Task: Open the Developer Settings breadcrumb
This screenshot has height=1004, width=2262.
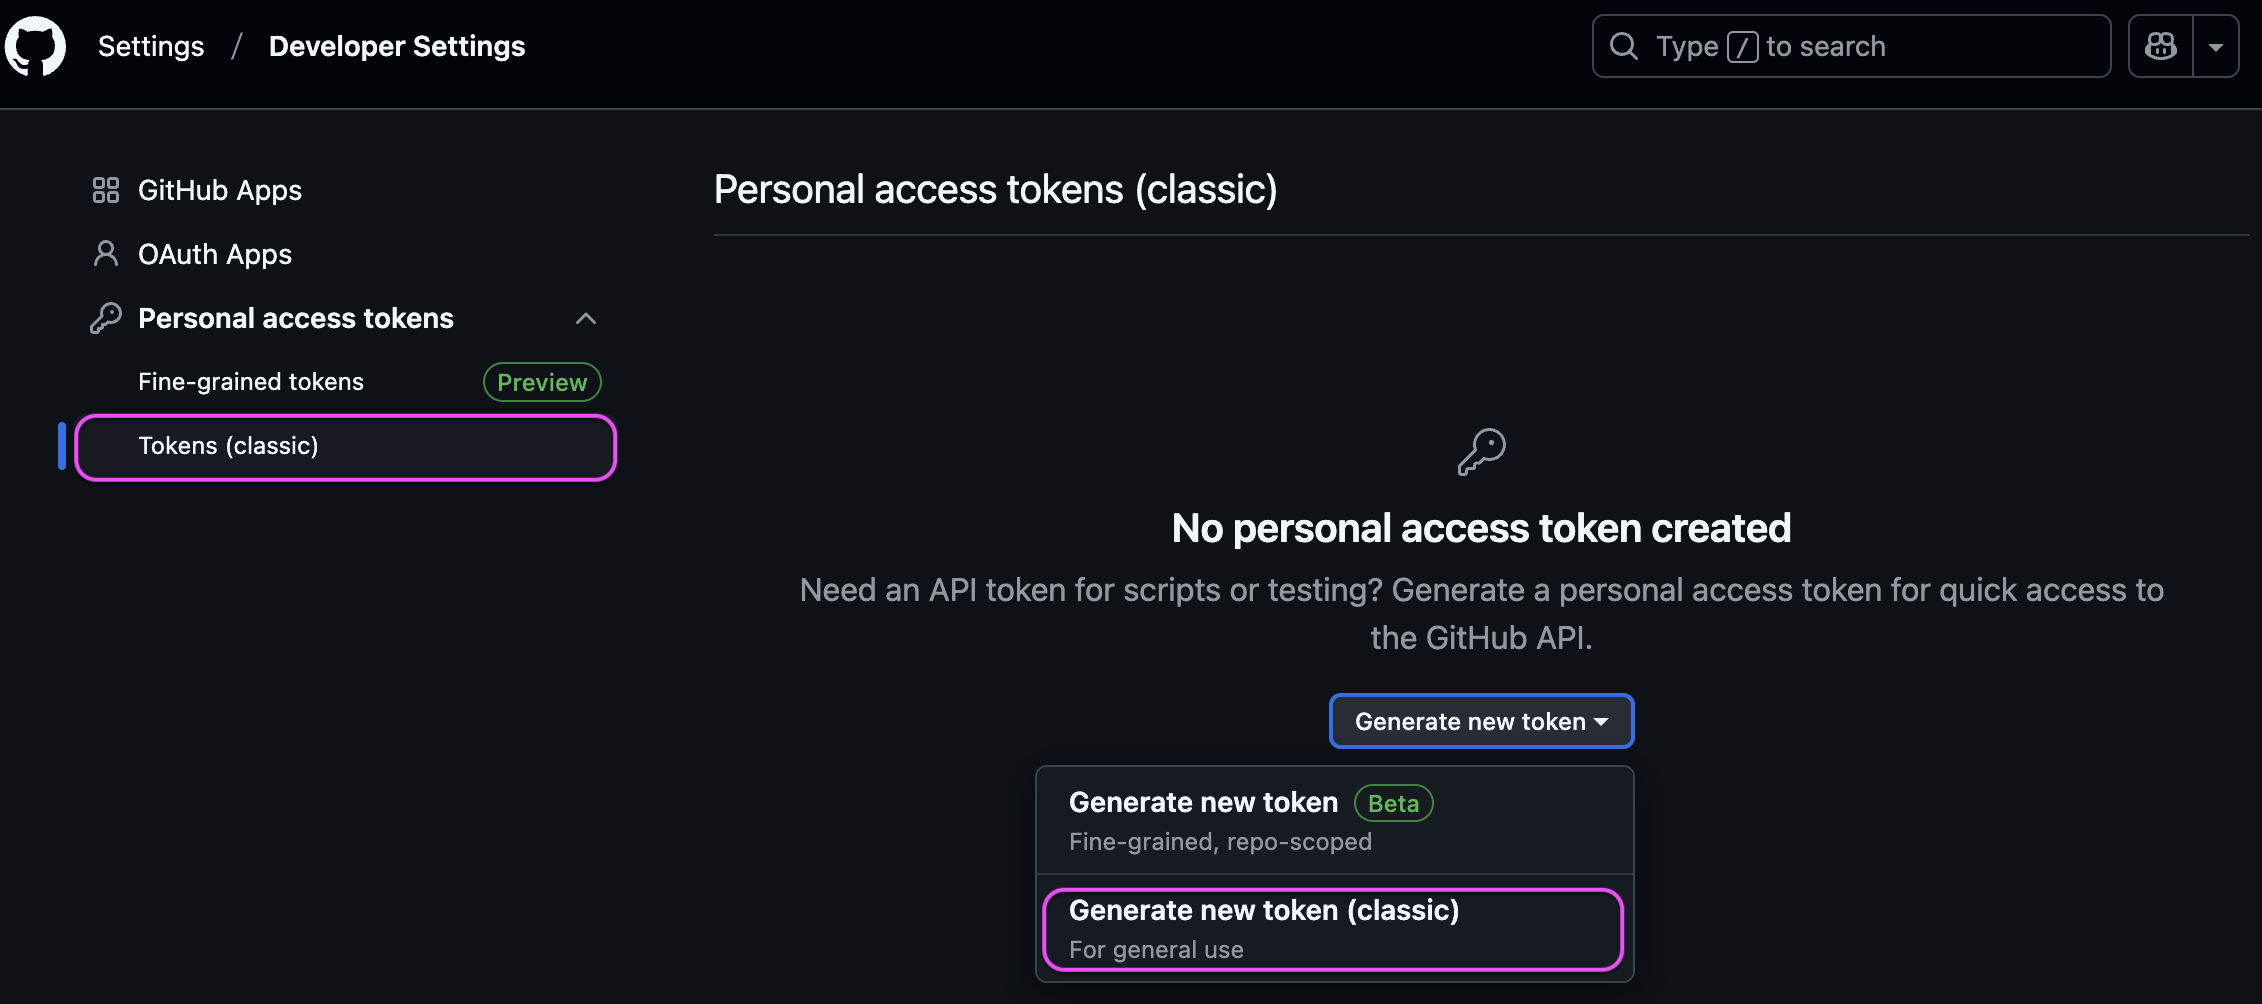Action: pos(397,46)
